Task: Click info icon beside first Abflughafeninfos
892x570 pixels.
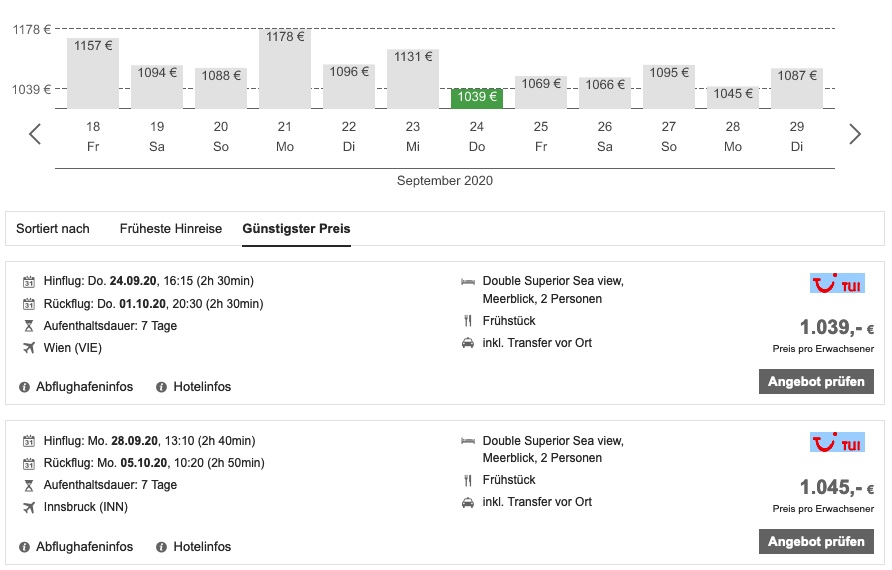Action: tap(25, 387)
